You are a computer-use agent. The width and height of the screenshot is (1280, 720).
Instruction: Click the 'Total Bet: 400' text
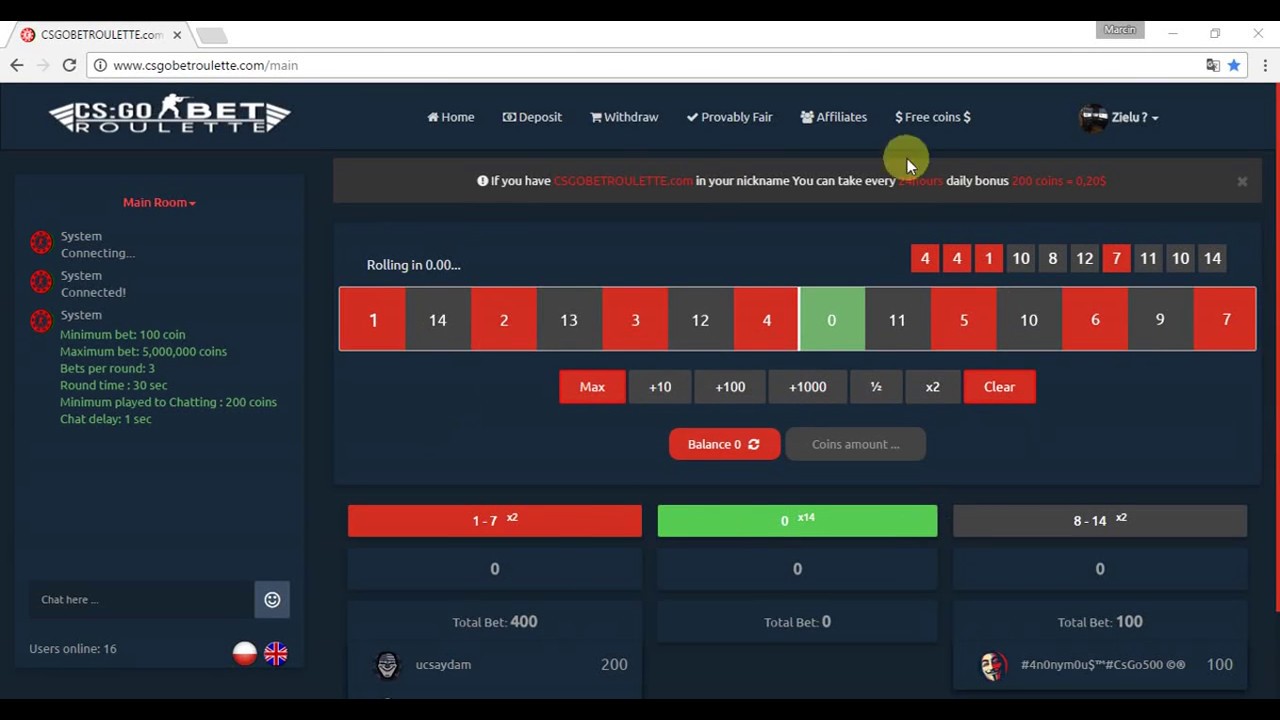coord(495,622)
